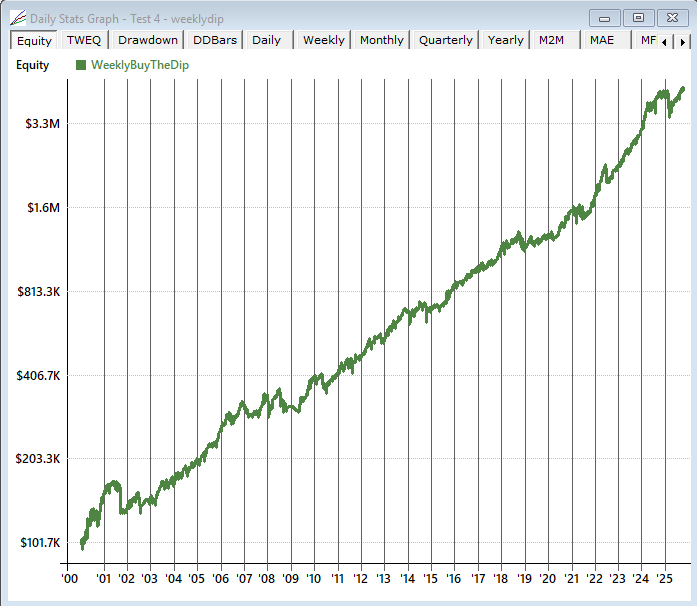Screen dimensions: 697x606
Task: Click the $203.3K y-axis label
Action: tap(38, 459)
